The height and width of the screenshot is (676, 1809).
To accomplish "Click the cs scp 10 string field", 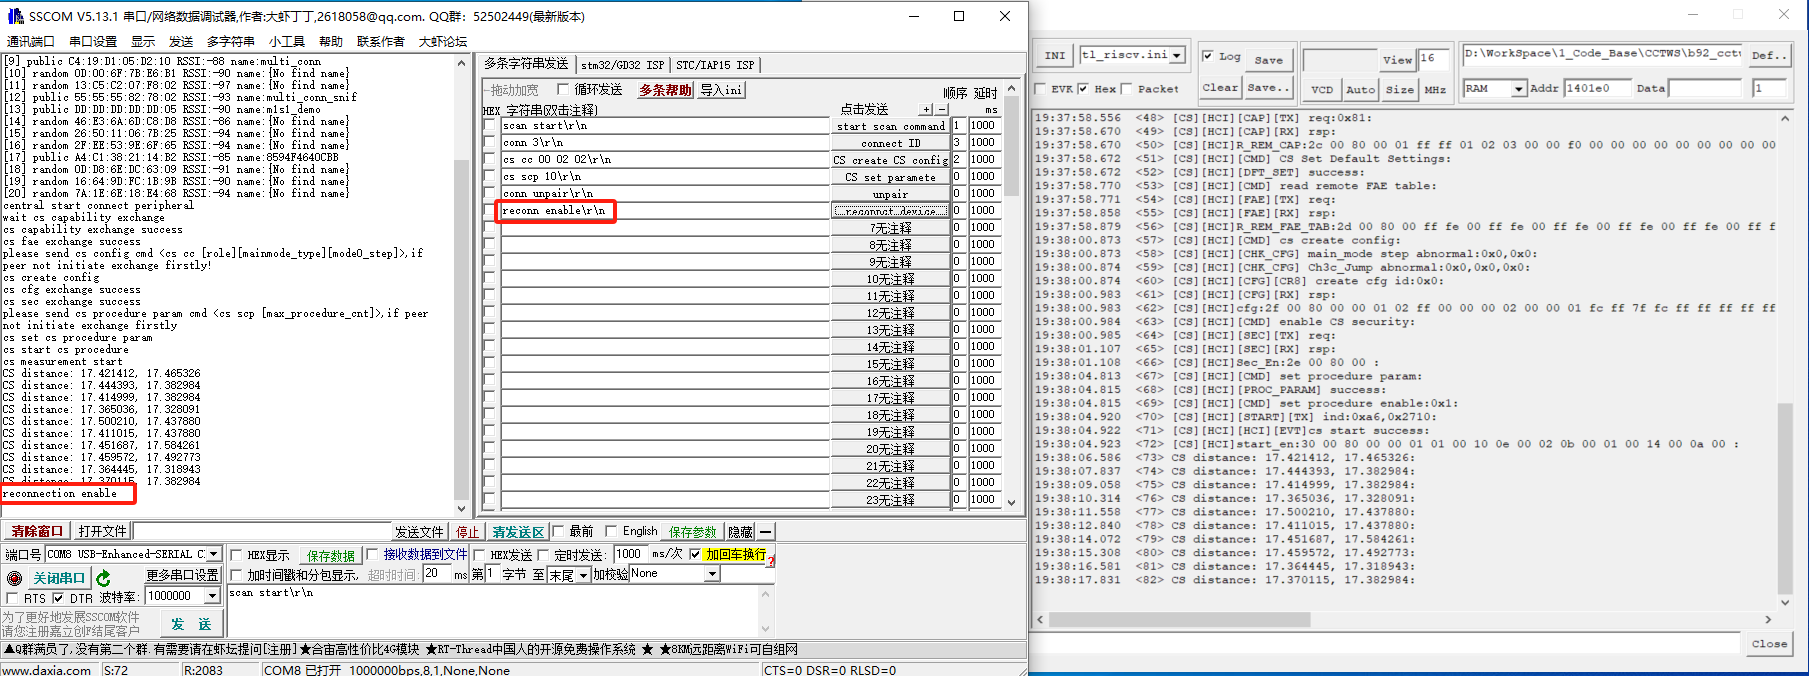I will click(x=665, y=177).
